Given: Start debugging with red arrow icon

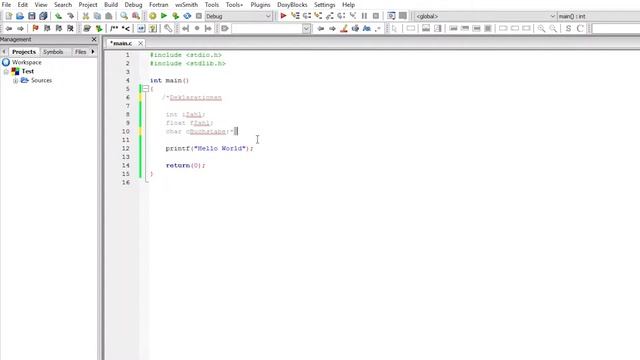Looking at the screenshot, I should [283, 16].
